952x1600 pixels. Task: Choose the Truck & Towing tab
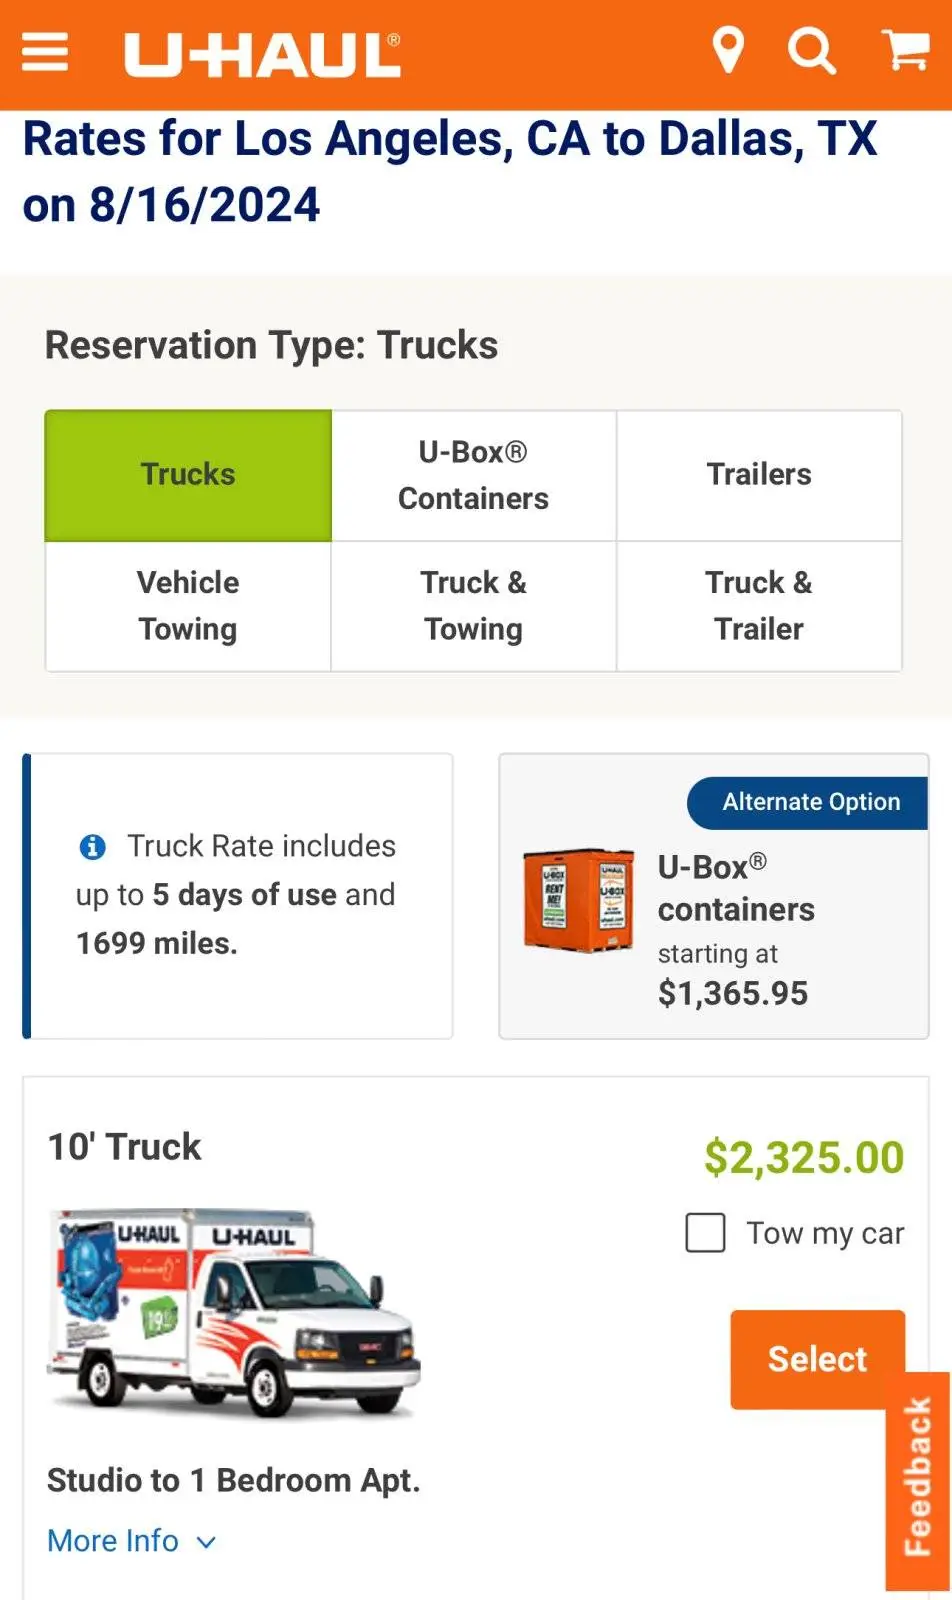click(473, 606)
